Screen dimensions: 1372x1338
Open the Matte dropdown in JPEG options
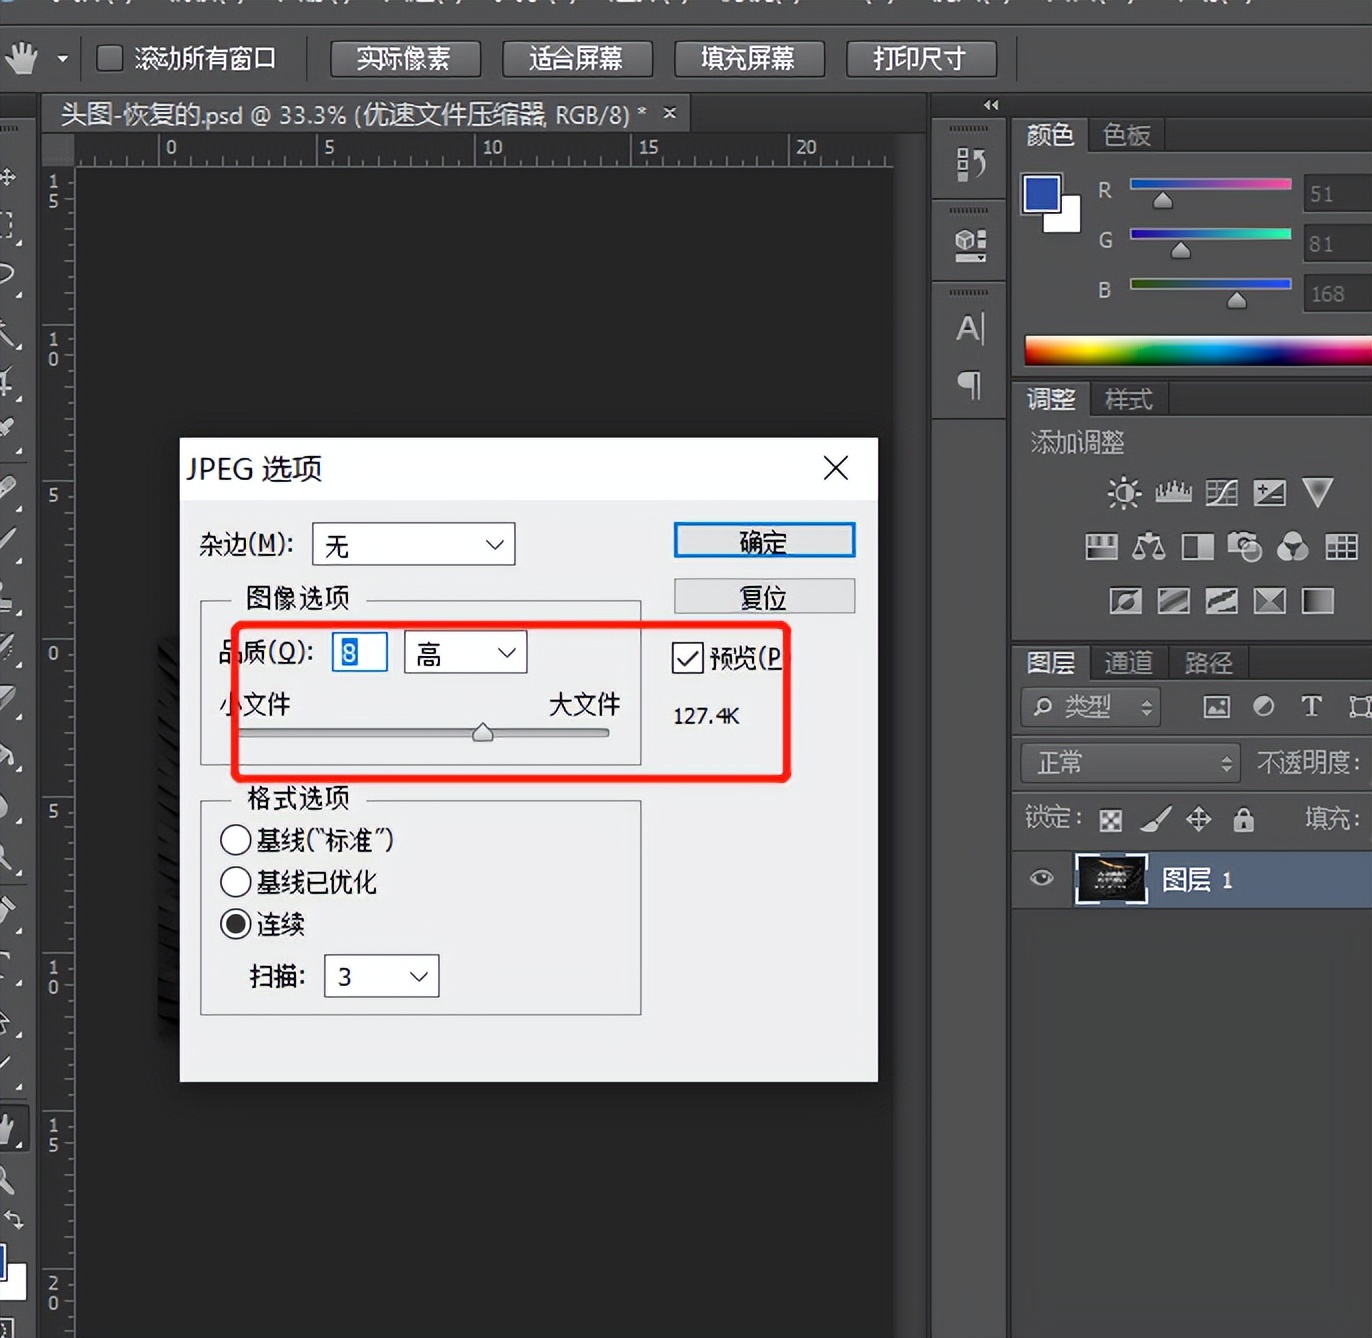(x=413, y=545)
